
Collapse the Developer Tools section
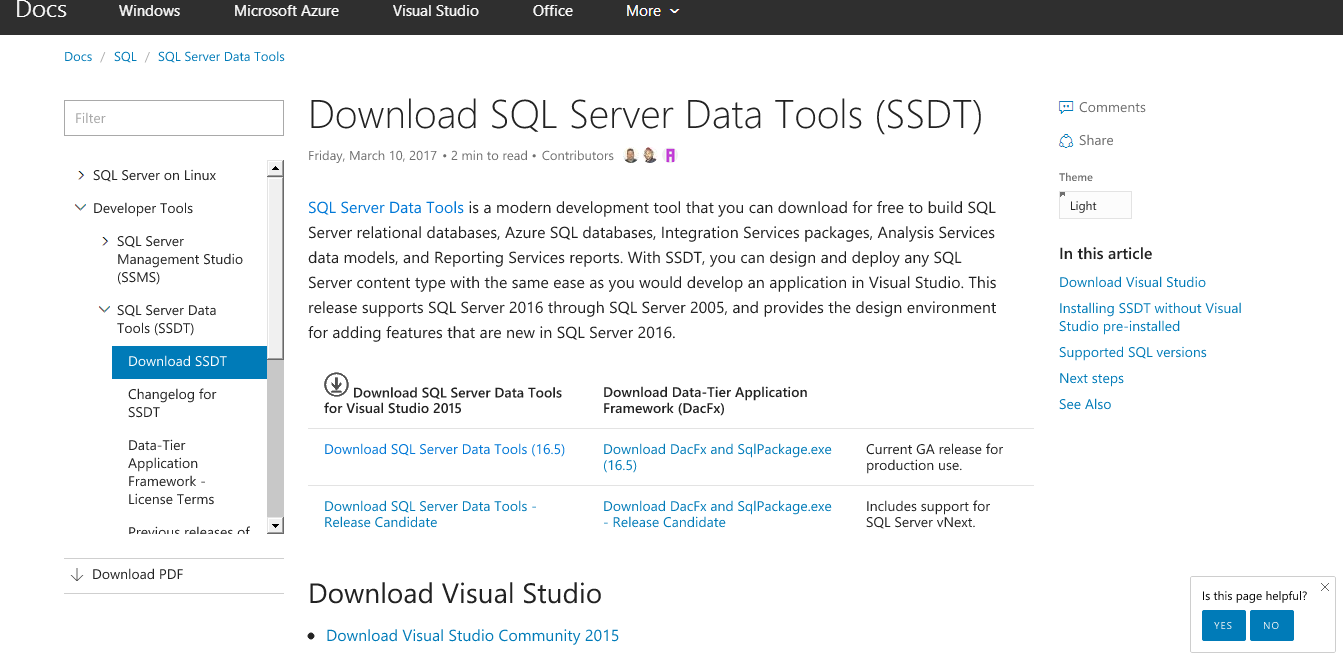pos(80,207)
